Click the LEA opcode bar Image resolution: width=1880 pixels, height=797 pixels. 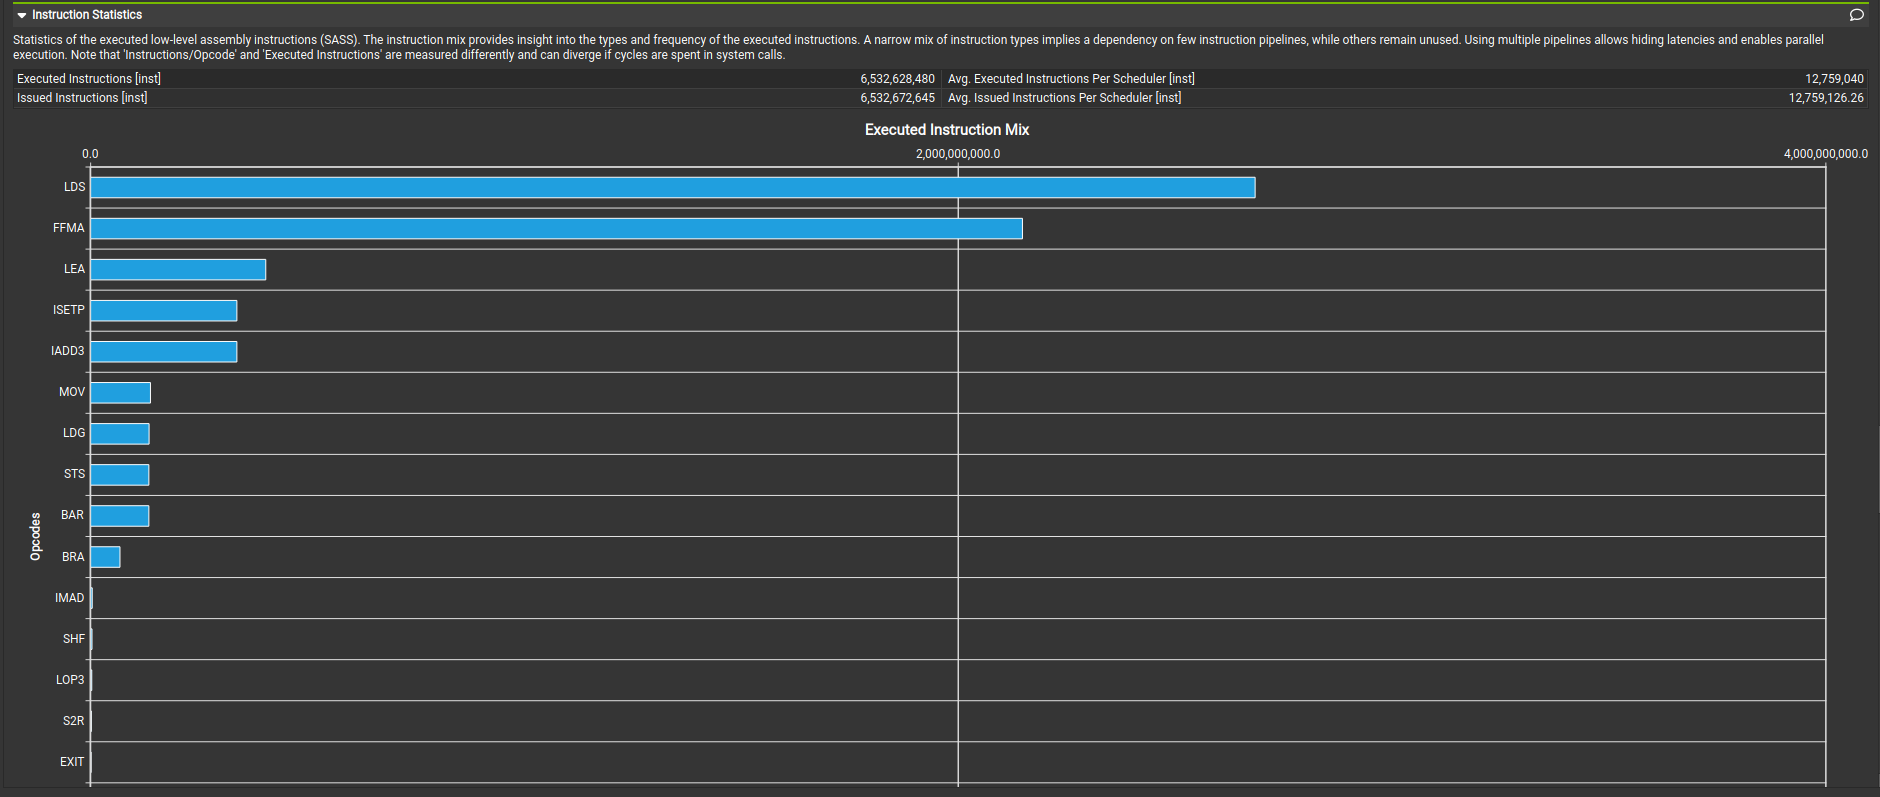click(178, 270)
